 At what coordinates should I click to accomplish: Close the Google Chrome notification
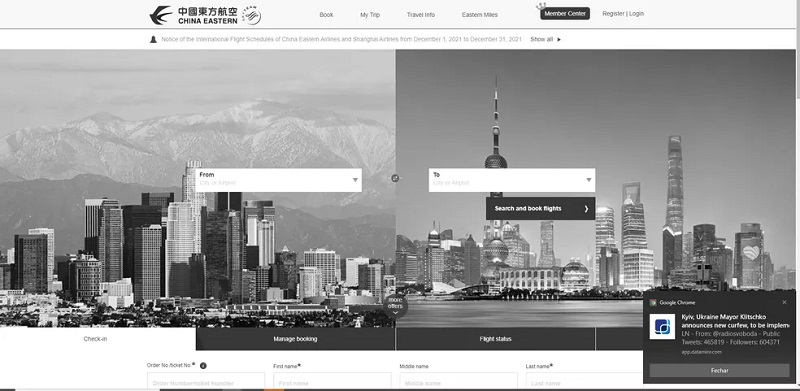pyautogui.click(x=784, y=302)
